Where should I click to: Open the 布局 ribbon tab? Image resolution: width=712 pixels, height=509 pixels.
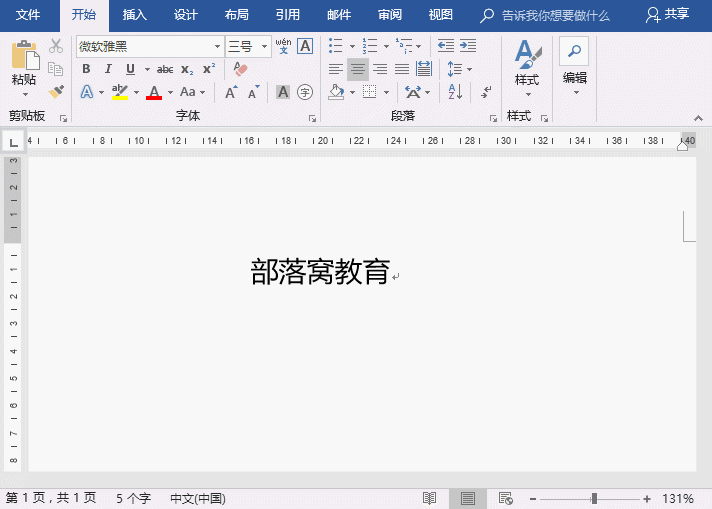coord(237,15)
